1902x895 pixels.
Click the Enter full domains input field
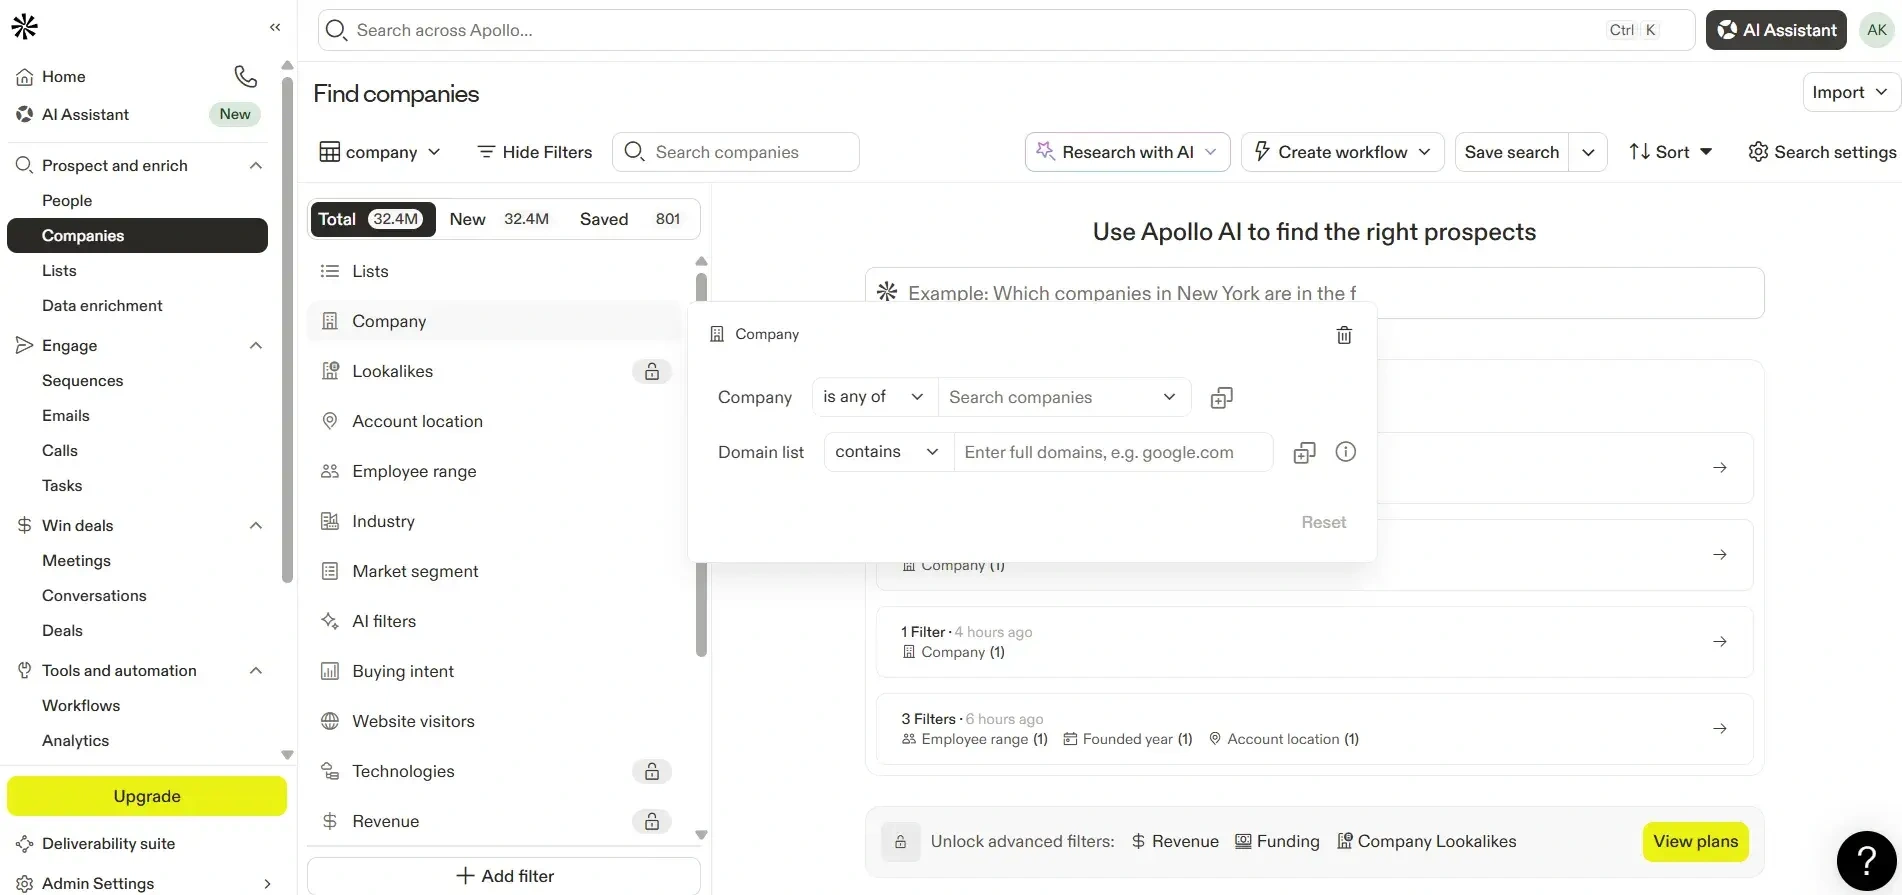click(x=1112, y=452)
